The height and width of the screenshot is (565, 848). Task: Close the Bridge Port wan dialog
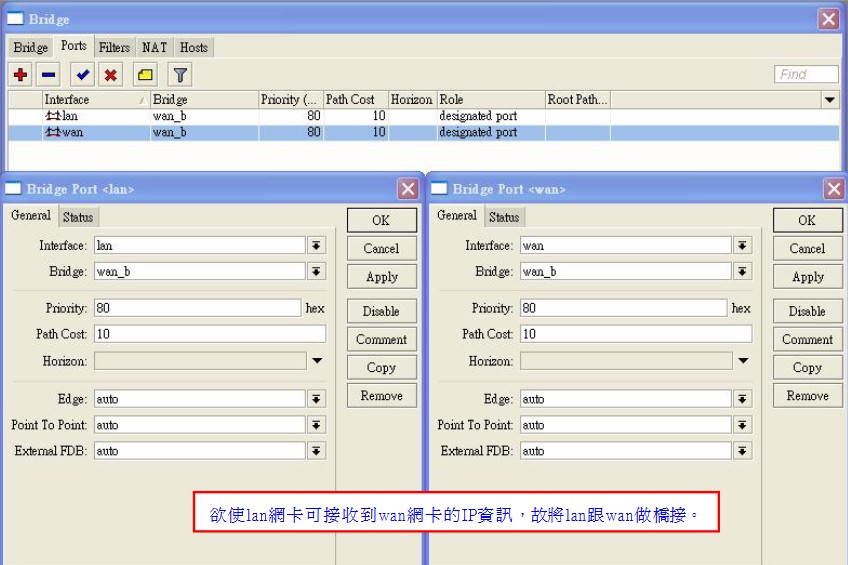pos(834,189)
